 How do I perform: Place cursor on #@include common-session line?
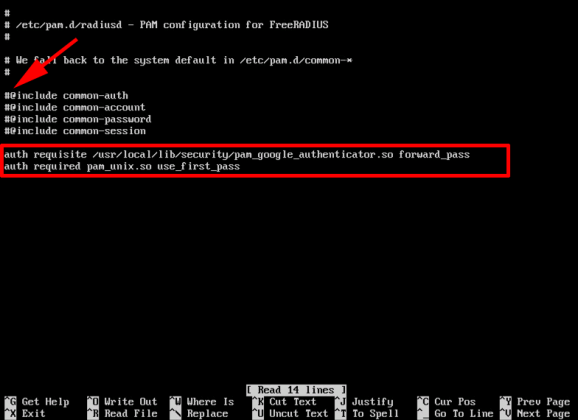pyautogui.click(x=75, y=131)
